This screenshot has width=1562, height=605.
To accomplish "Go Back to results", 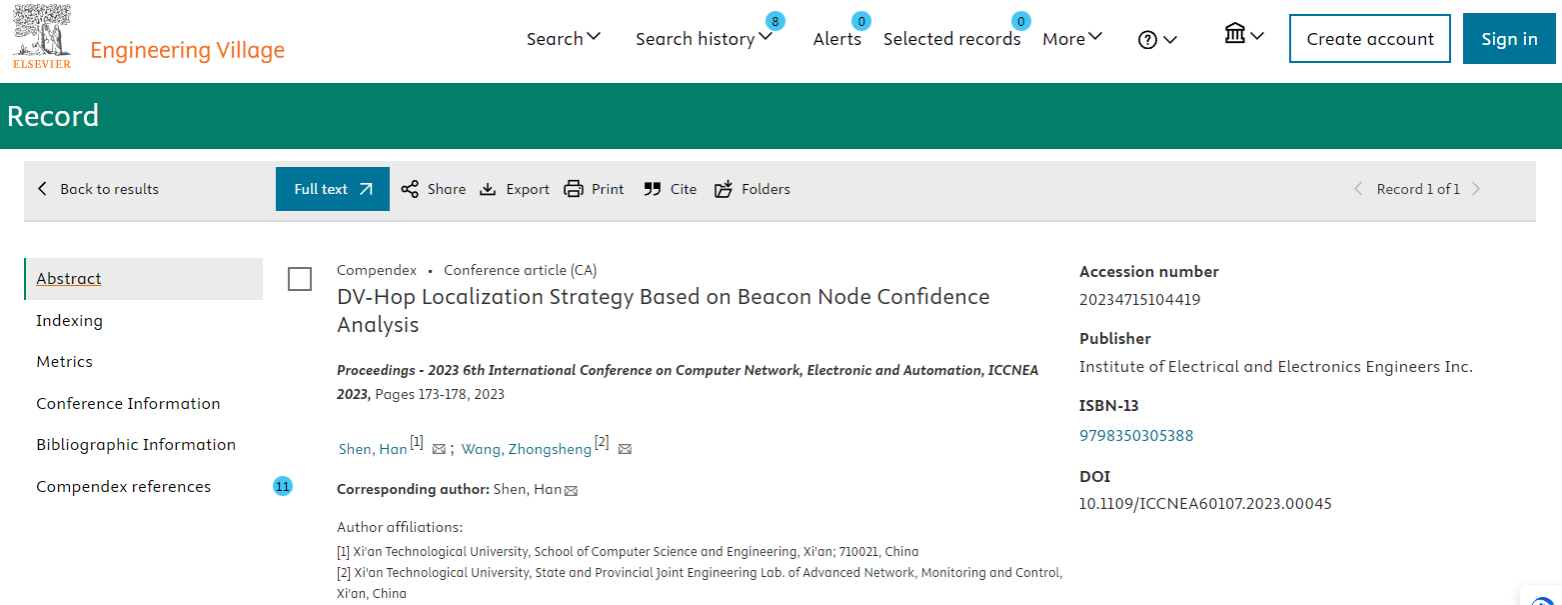I will click(98, 189).
